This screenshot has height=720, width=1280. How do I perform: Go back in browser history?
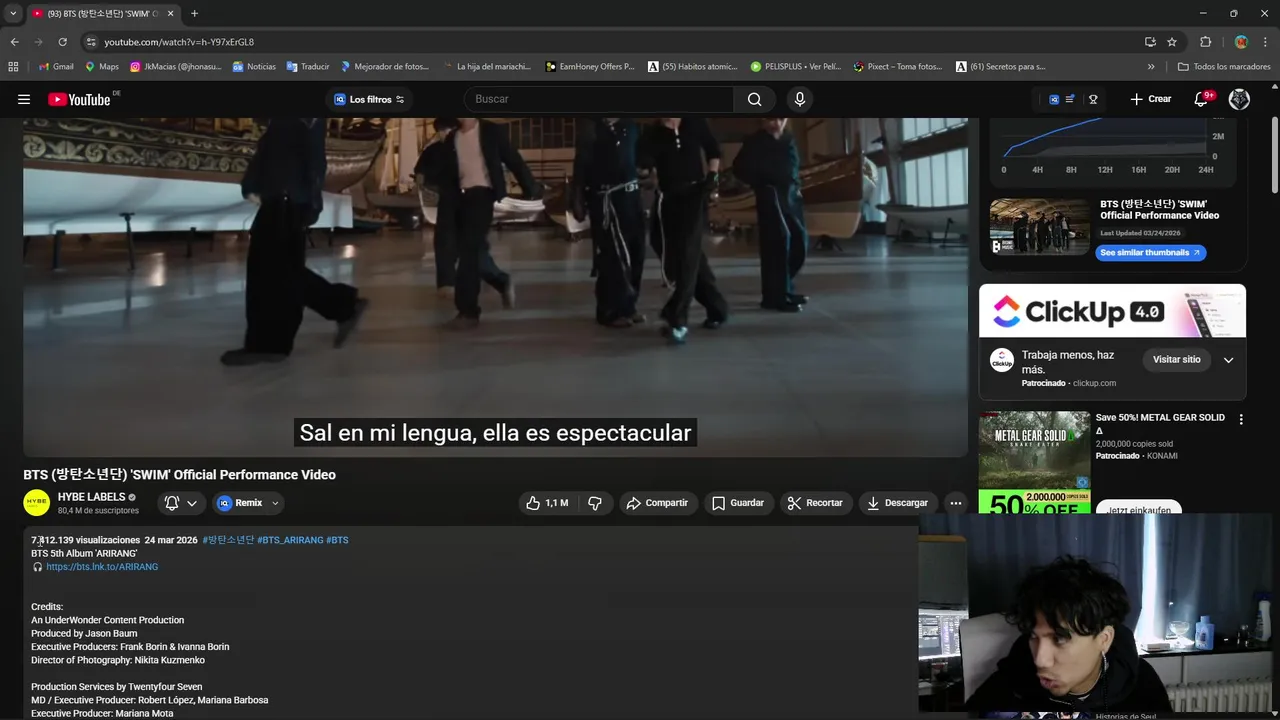click(14, 42)
